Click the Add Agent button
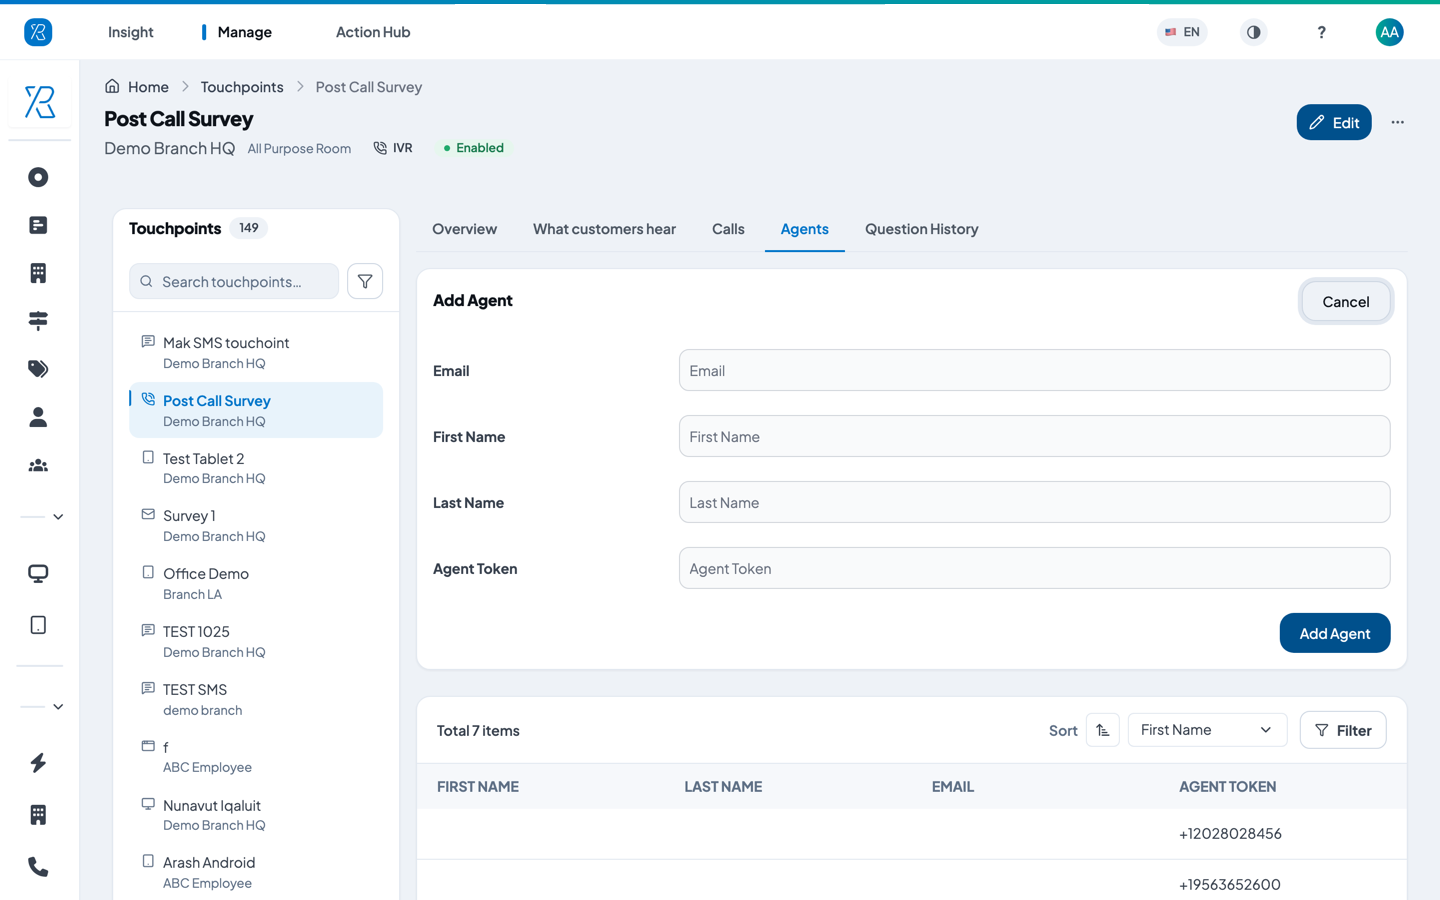 pos(1334,633)
